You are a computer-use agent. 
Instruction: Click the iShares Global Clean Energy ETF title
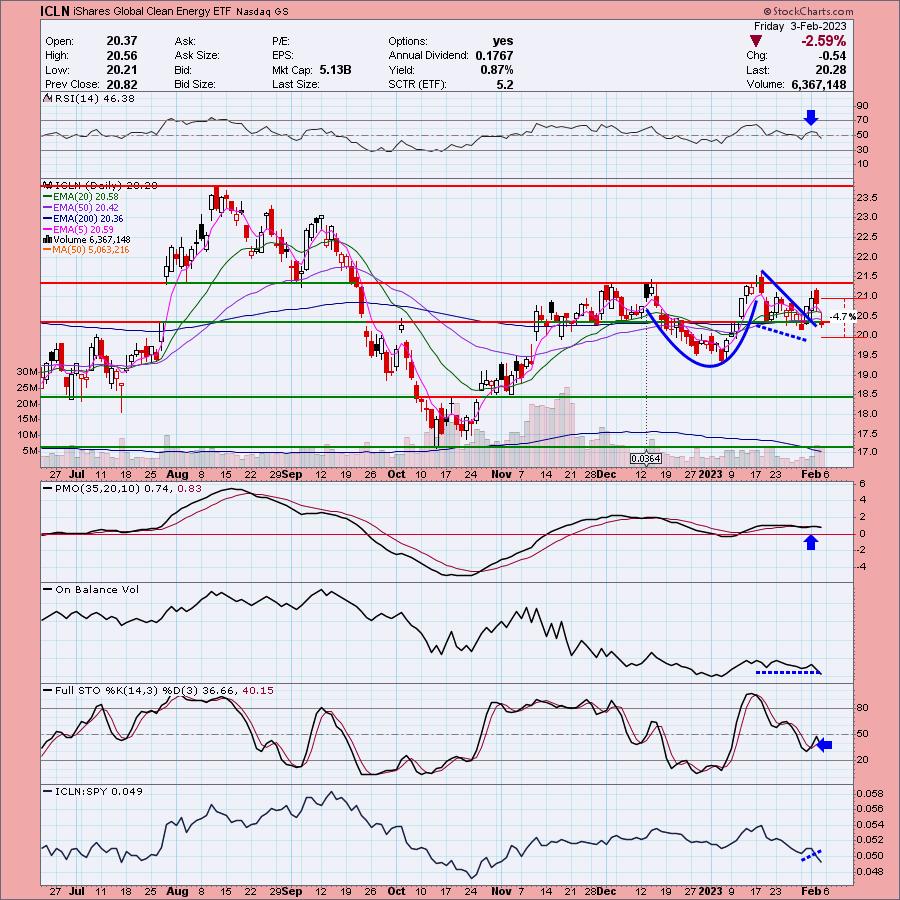click(152, 11)
